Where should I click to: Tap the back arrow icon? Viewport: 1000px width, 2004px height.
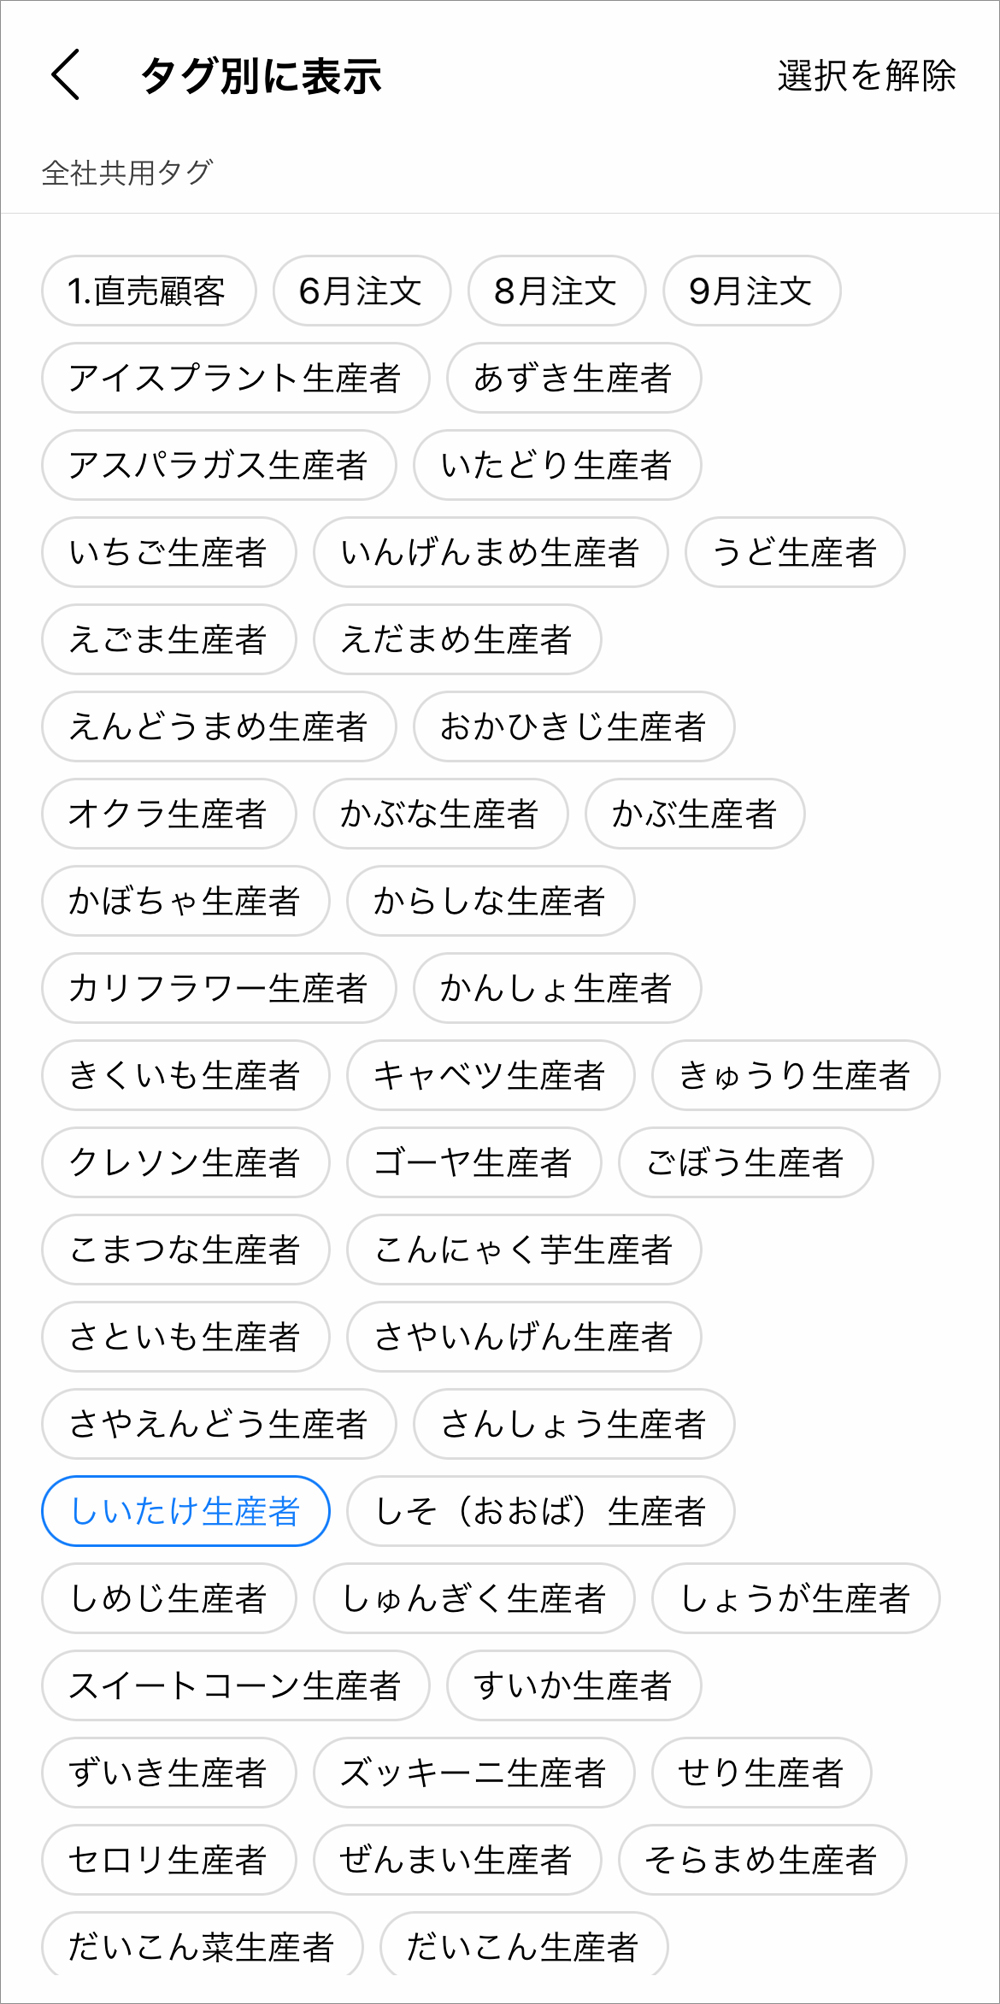(x=66, y=76)
